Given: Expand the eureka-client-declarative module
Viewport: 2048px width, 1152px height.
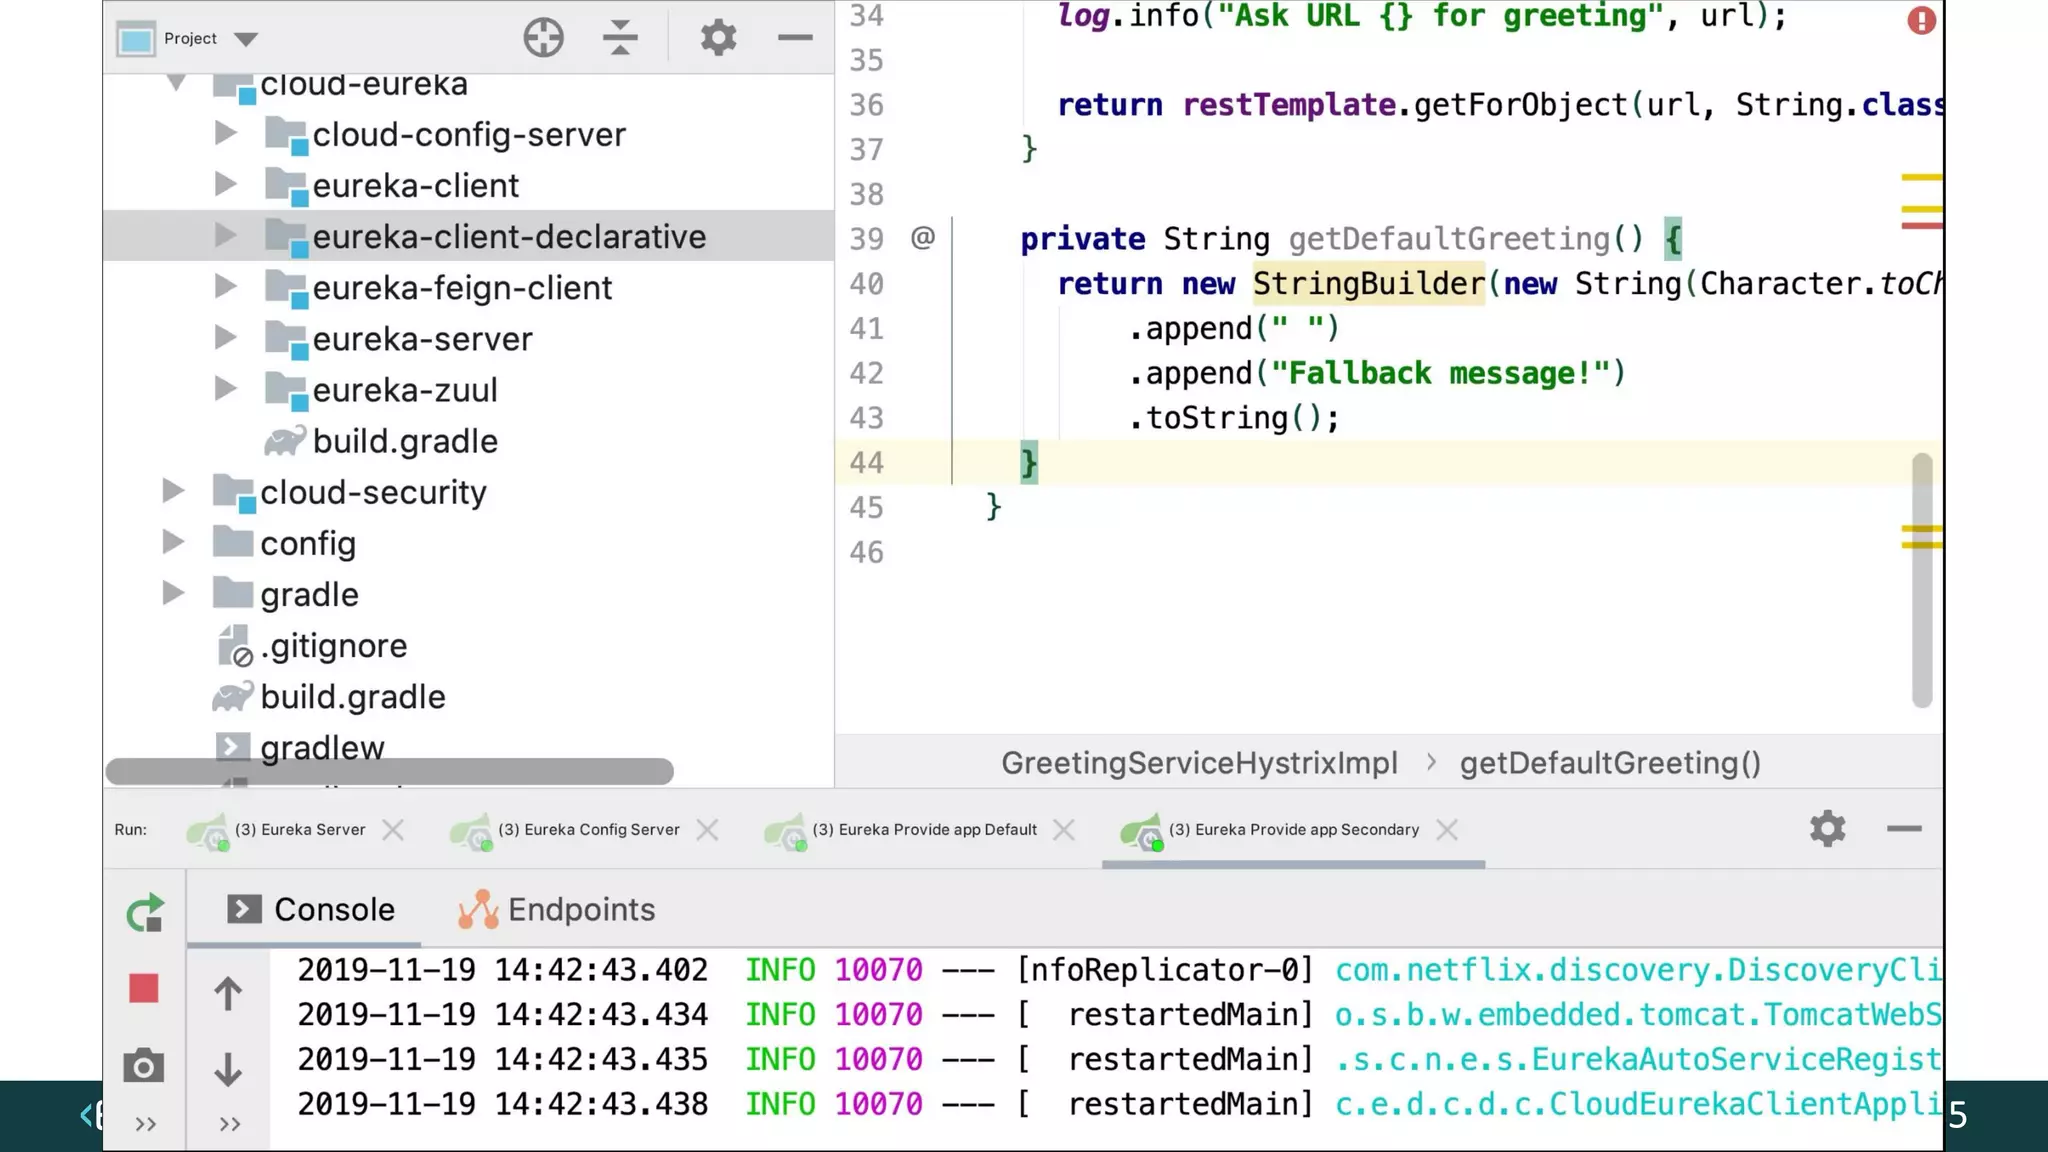Looking at the screenshot, I should click(226, 236).
